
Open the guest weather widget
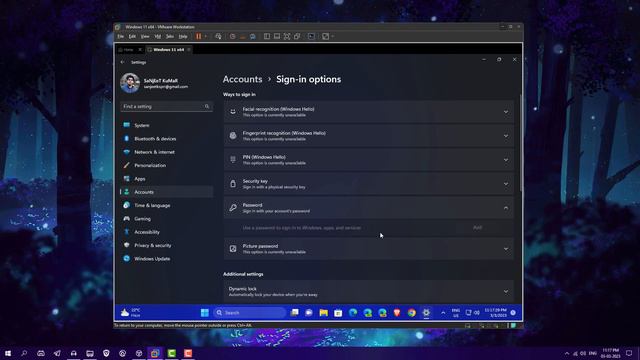coord(131,313)
